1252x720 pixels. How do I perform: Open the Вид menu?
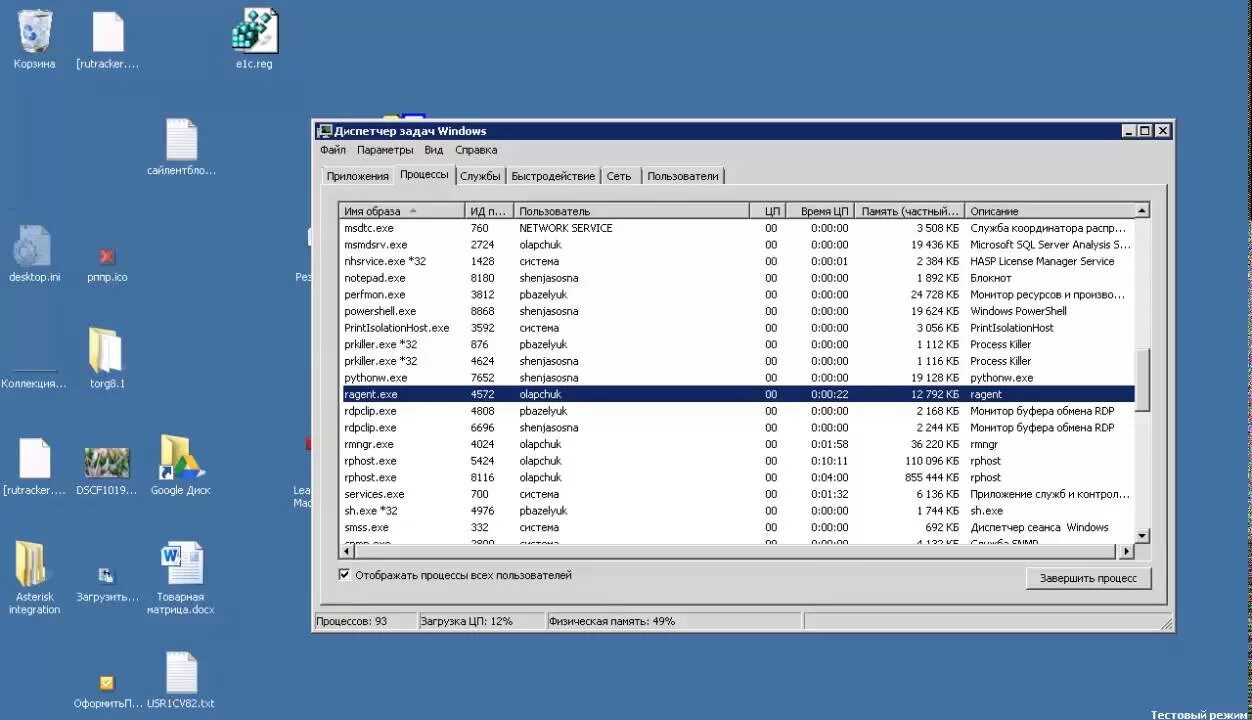tap(433, 150)
